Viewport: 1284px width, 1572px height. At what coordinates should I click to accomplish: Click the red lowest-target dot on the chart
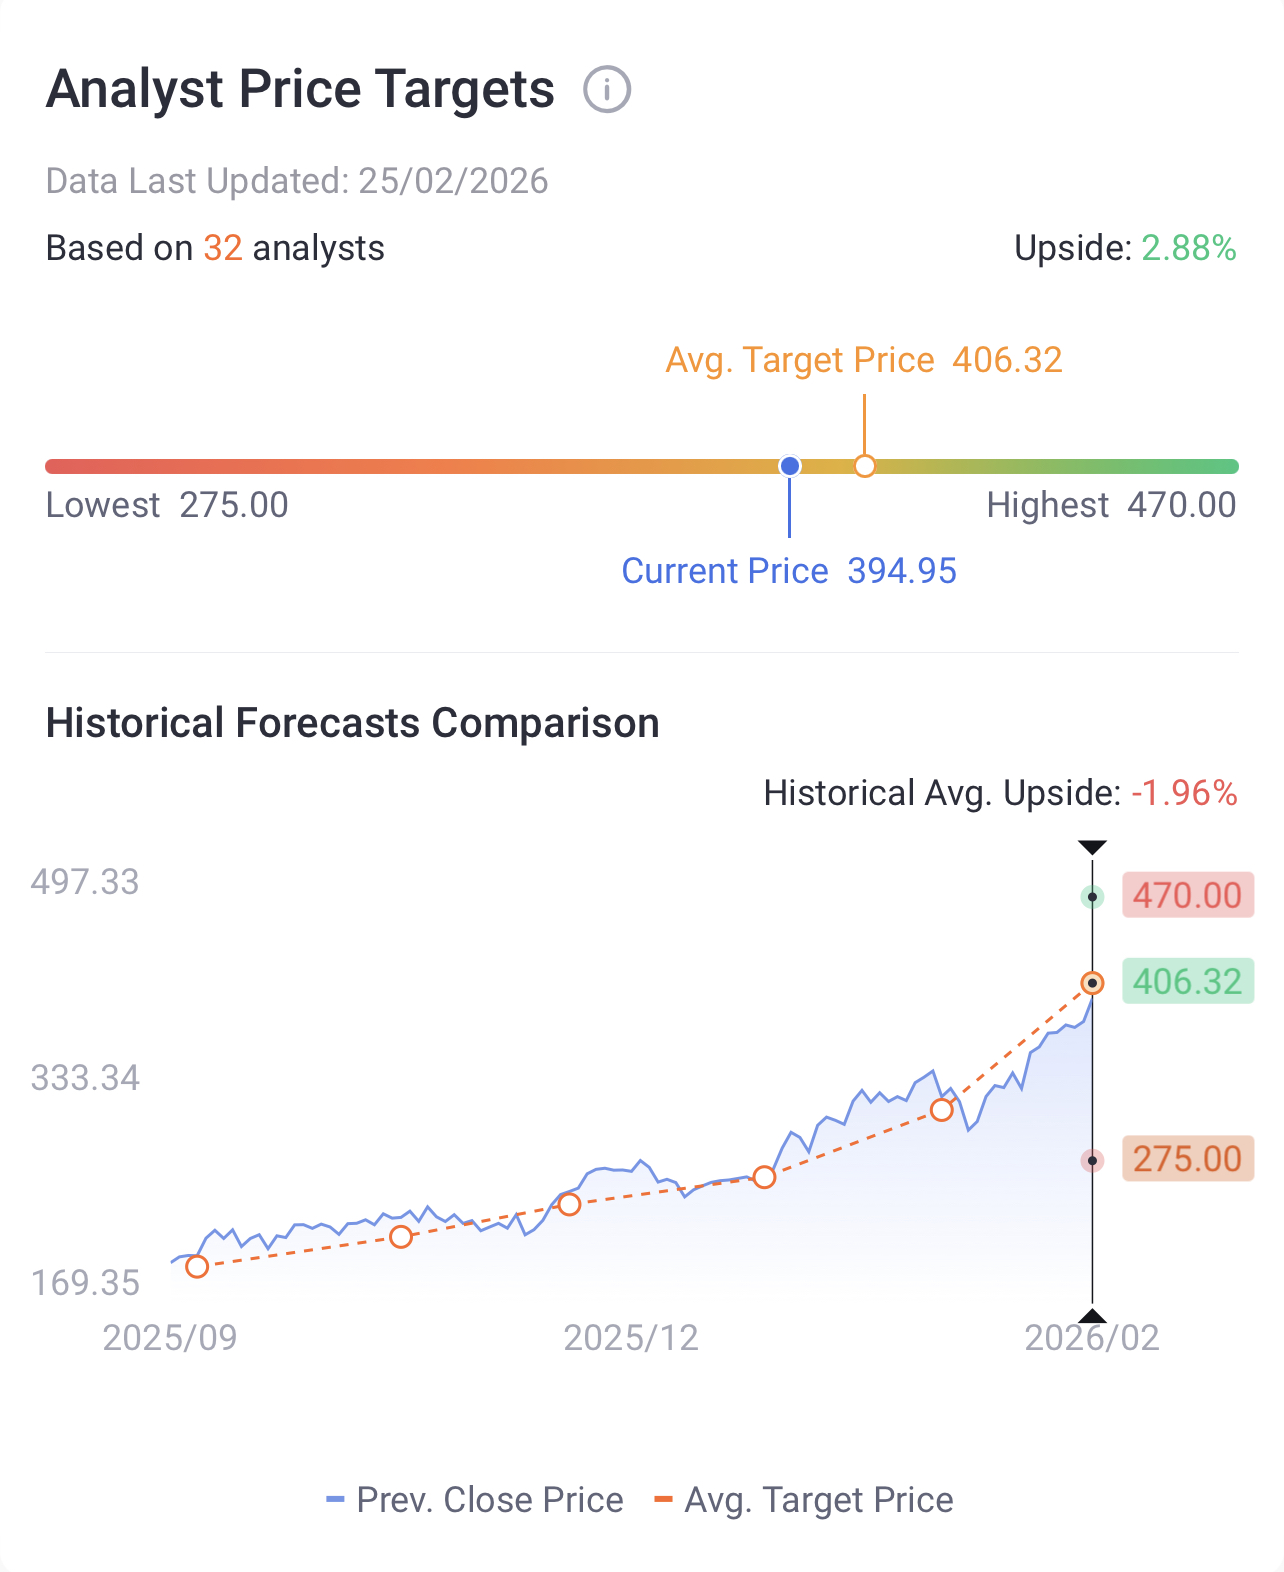(1093, 1161)
